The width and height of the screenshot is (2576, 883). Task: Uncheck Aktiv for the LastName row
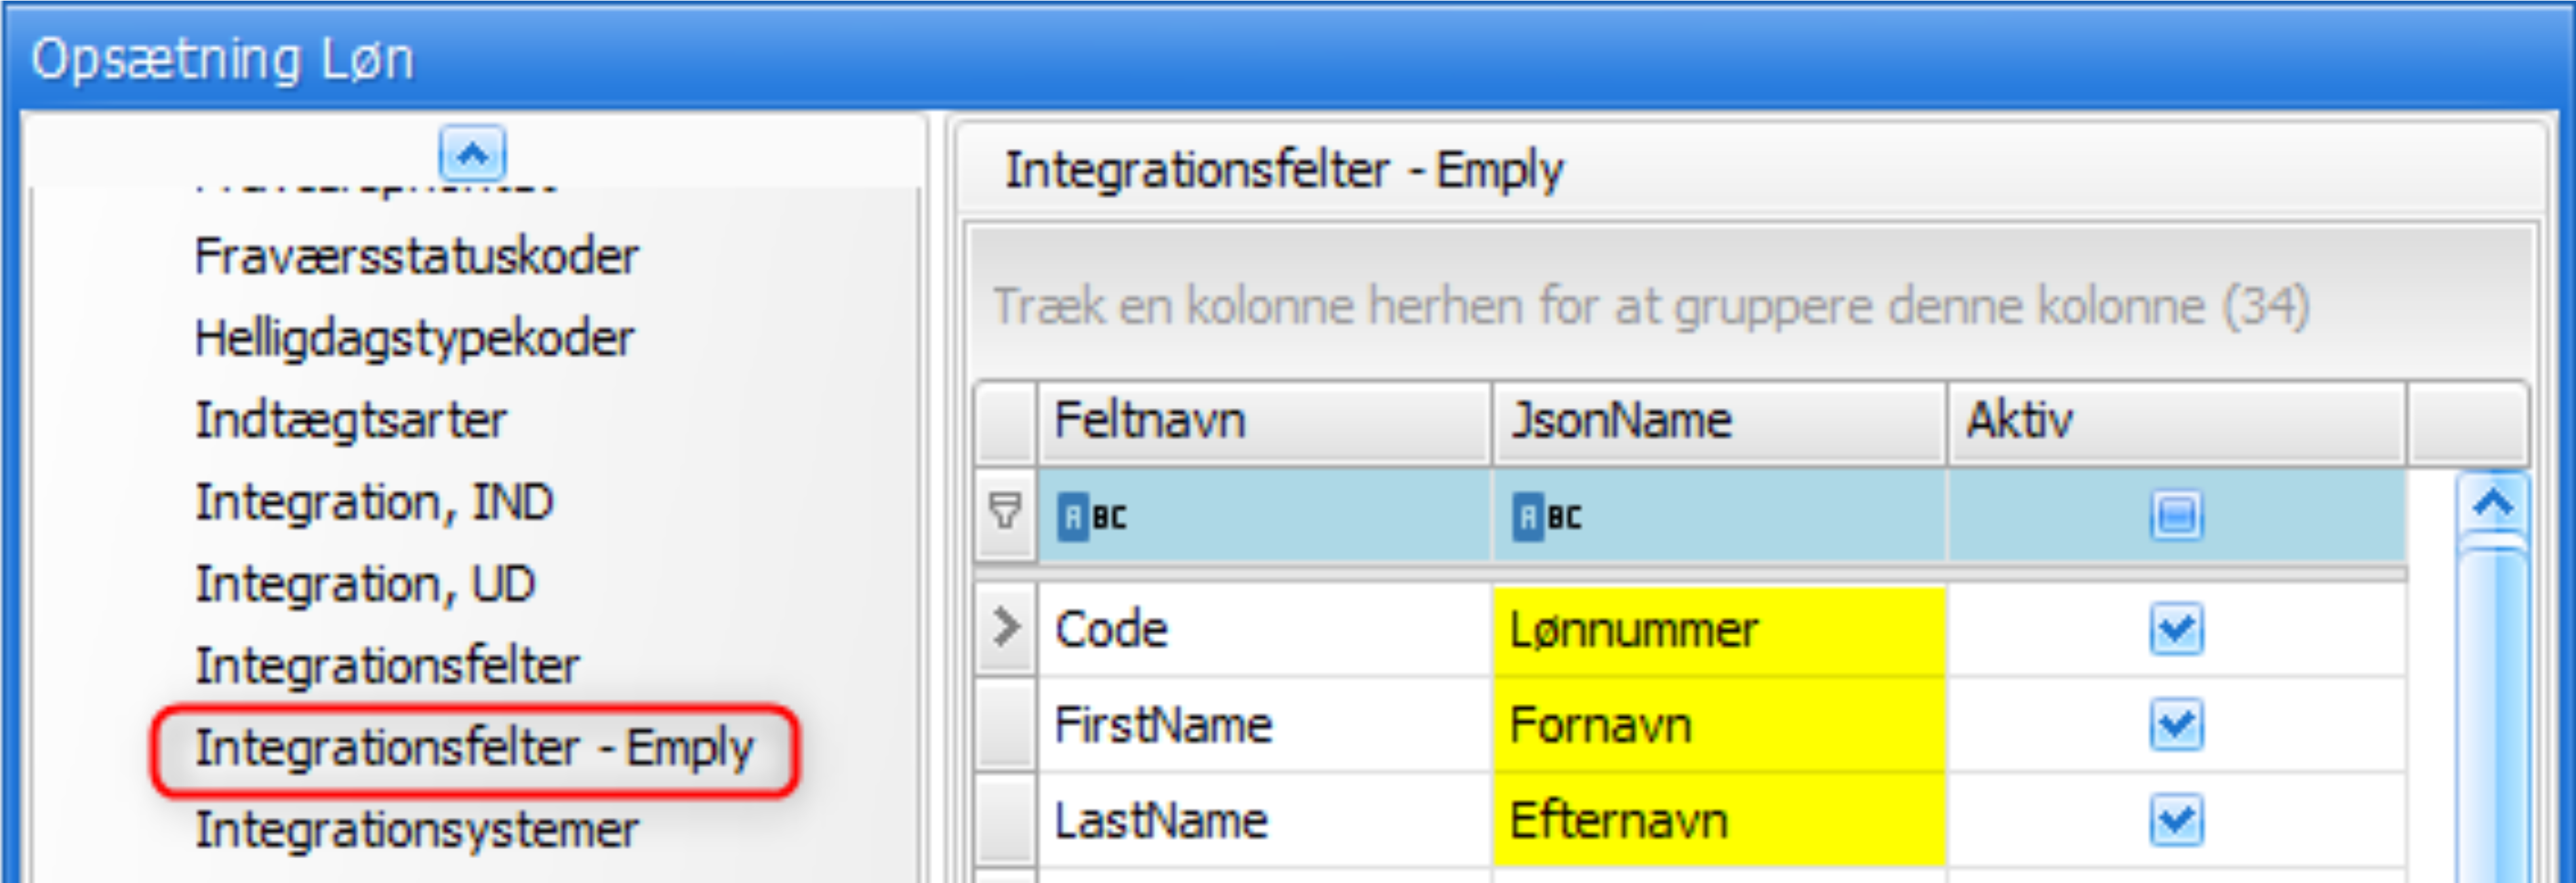coord(2176,821)
